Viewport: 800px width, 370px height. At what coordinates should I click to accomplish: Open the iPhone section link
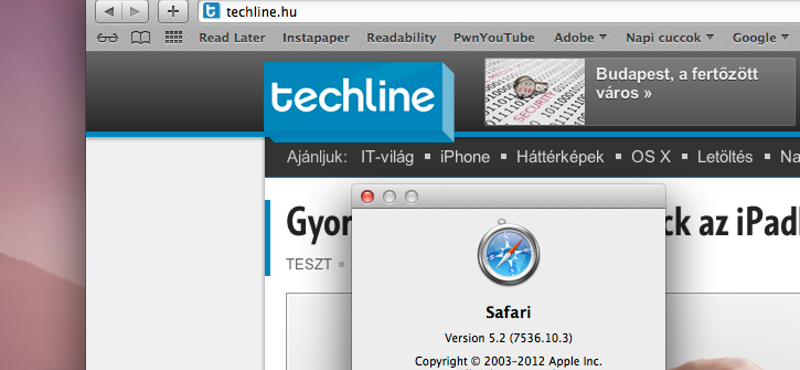[x=465, y=157]
